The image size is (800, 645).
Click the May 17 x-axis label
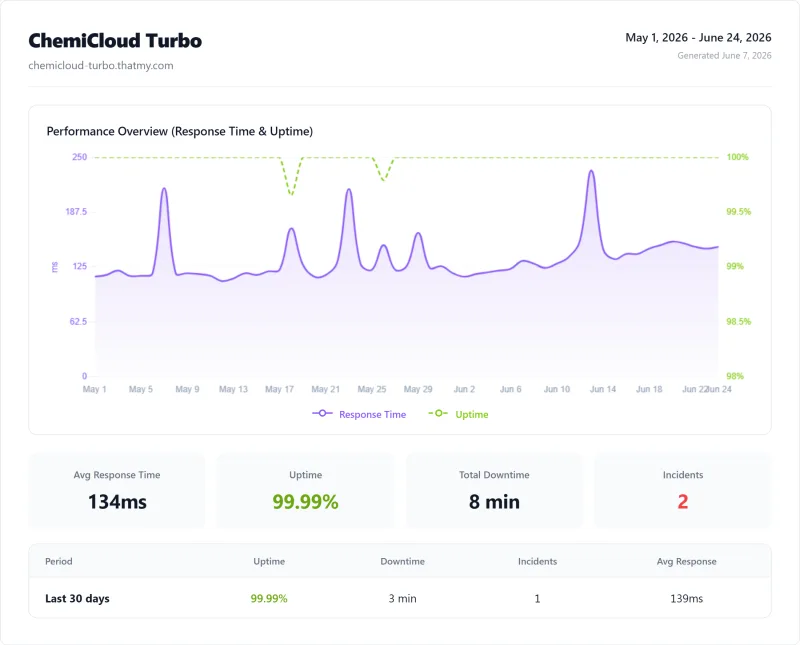[x=279, y=389]
